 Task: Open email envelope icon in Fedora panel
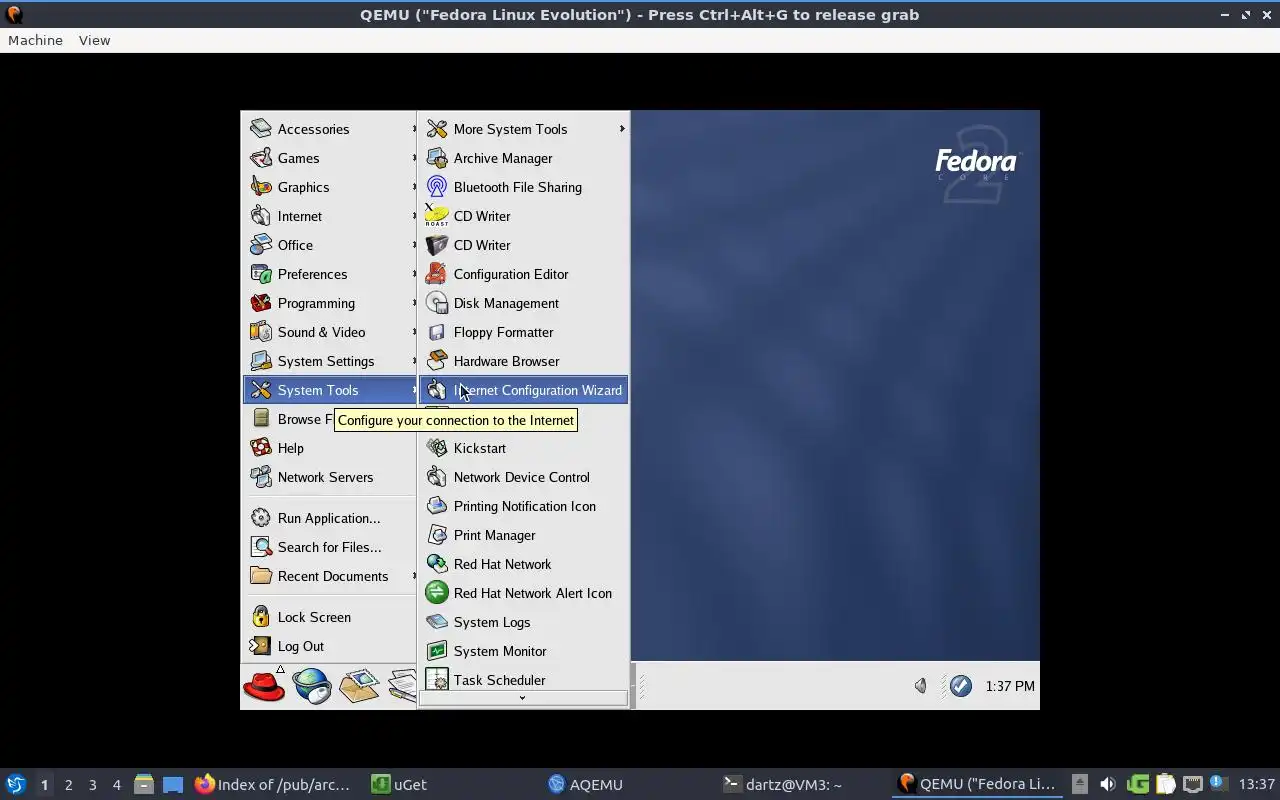359,686
